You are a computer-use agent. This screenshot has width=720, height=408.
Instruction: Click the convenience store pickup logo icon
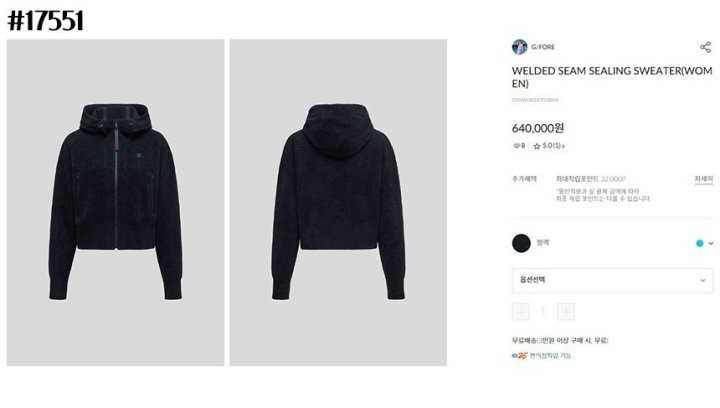tap(520, 355)
